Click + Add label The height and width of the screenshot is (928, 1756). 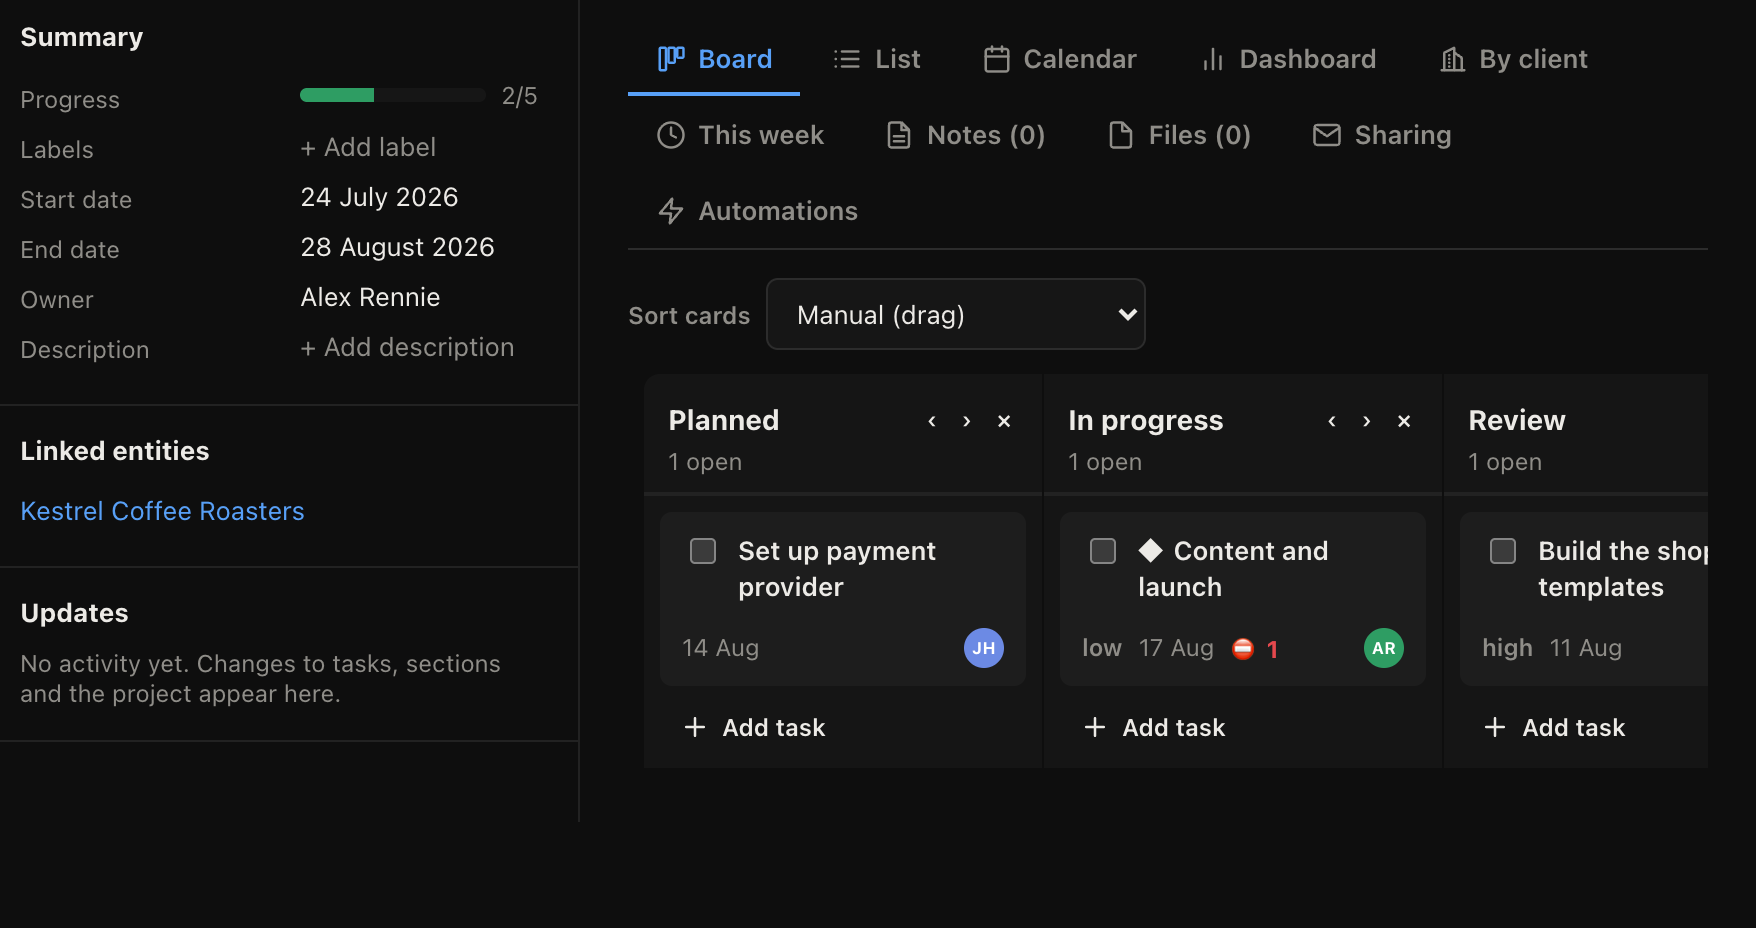coord(368,147)
